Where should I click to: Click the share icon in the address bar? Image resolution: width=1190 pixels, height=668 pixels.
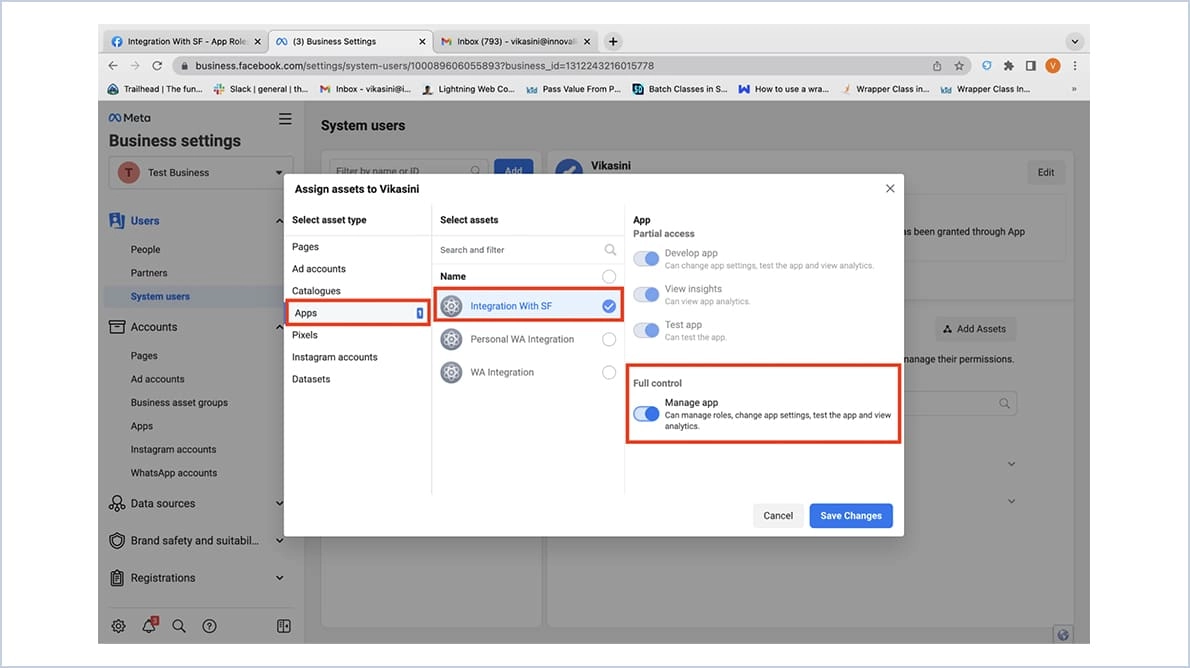937,66
